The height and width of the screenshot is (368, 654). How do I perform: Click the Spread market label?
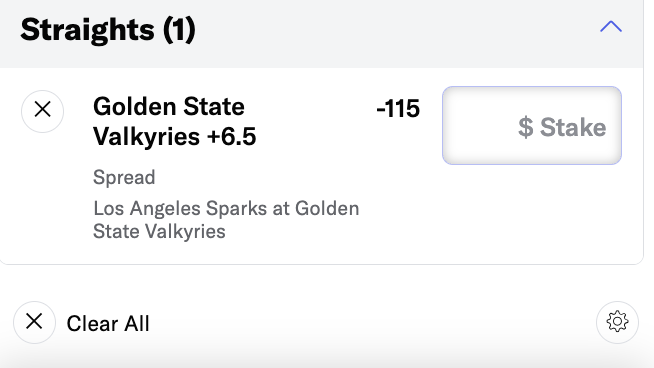(124, 177)
